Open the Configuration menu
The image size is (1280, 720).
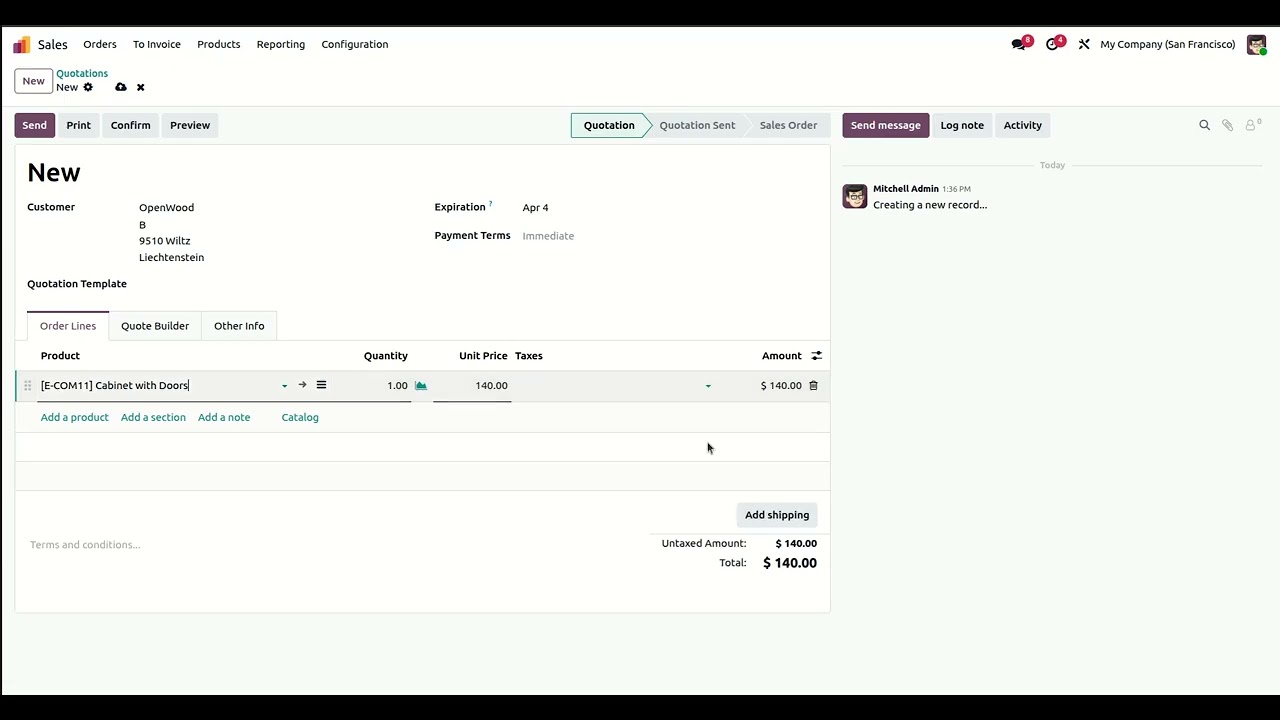tap(355, 44)
